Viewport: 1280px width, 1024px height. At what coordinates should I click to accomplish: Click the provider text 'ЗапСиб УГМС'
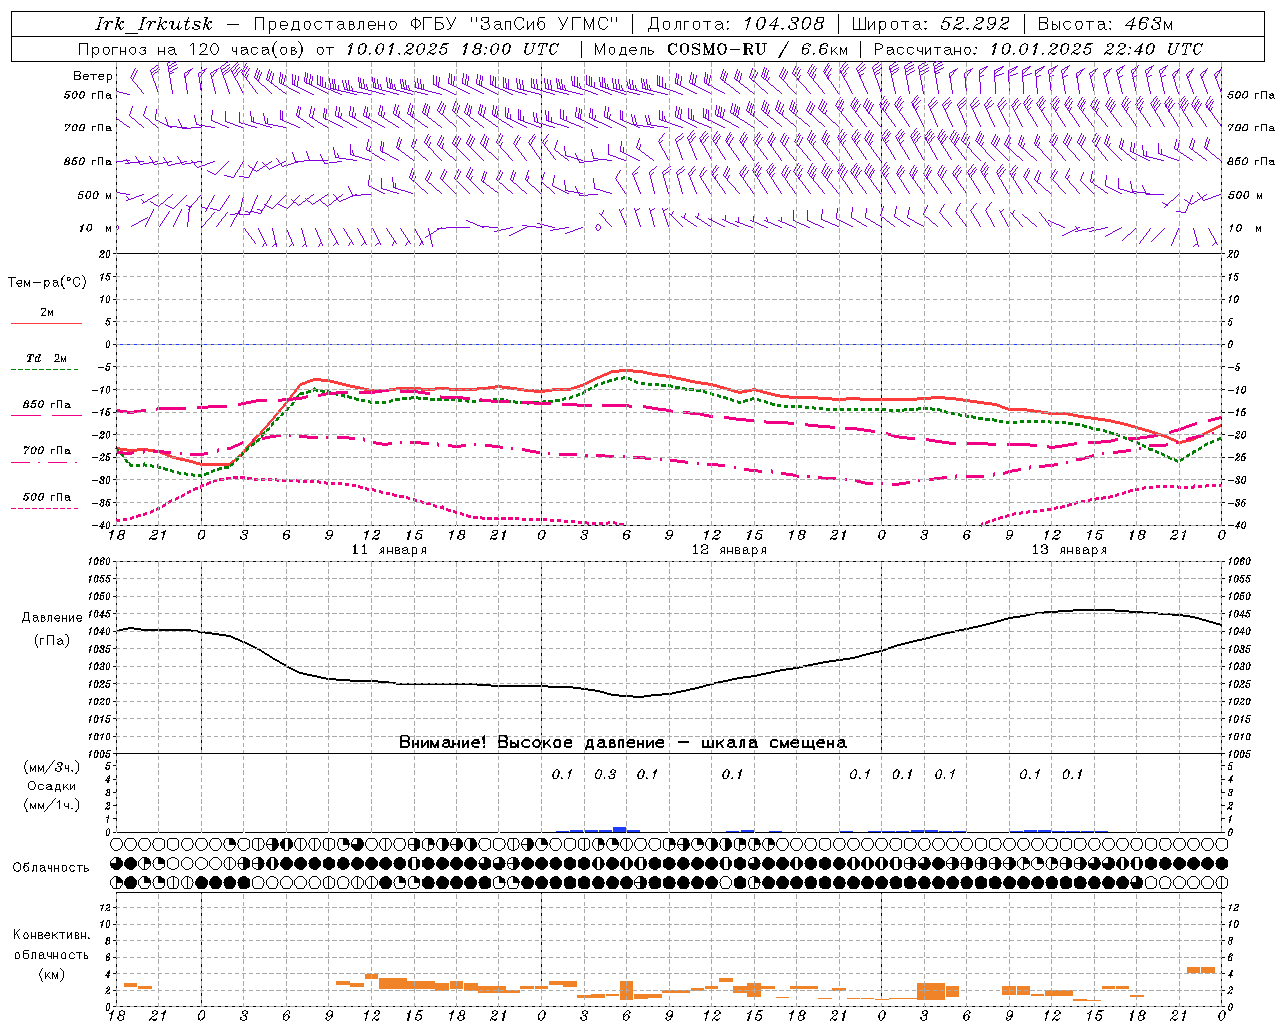pos(548,24)
